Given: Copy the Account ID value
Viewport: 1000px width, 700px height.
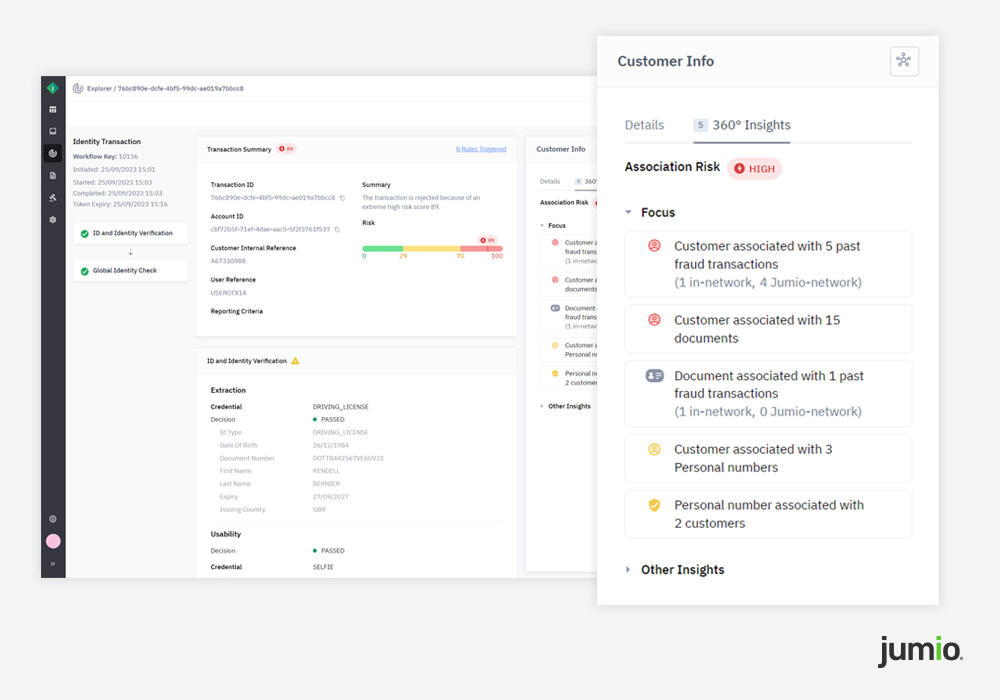Looking at the screenshot, I should pyautogui.click(x=337, y=229).
